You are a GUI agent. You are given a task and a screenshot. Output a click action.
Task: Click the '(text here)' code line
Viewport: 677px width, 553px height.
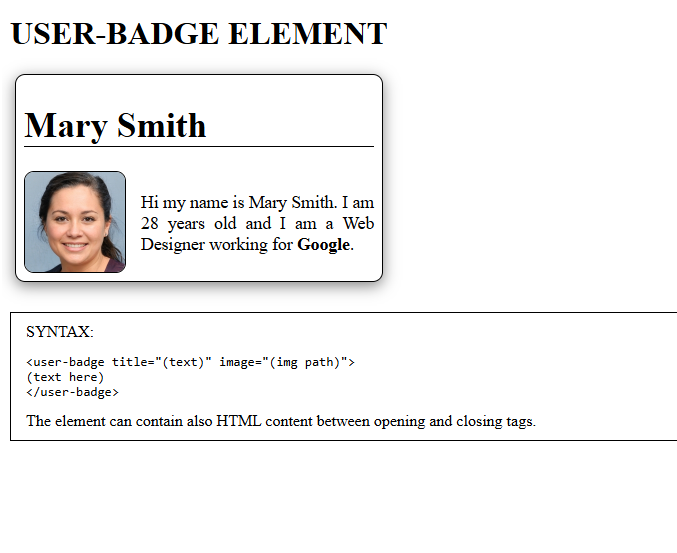[65, 377]
